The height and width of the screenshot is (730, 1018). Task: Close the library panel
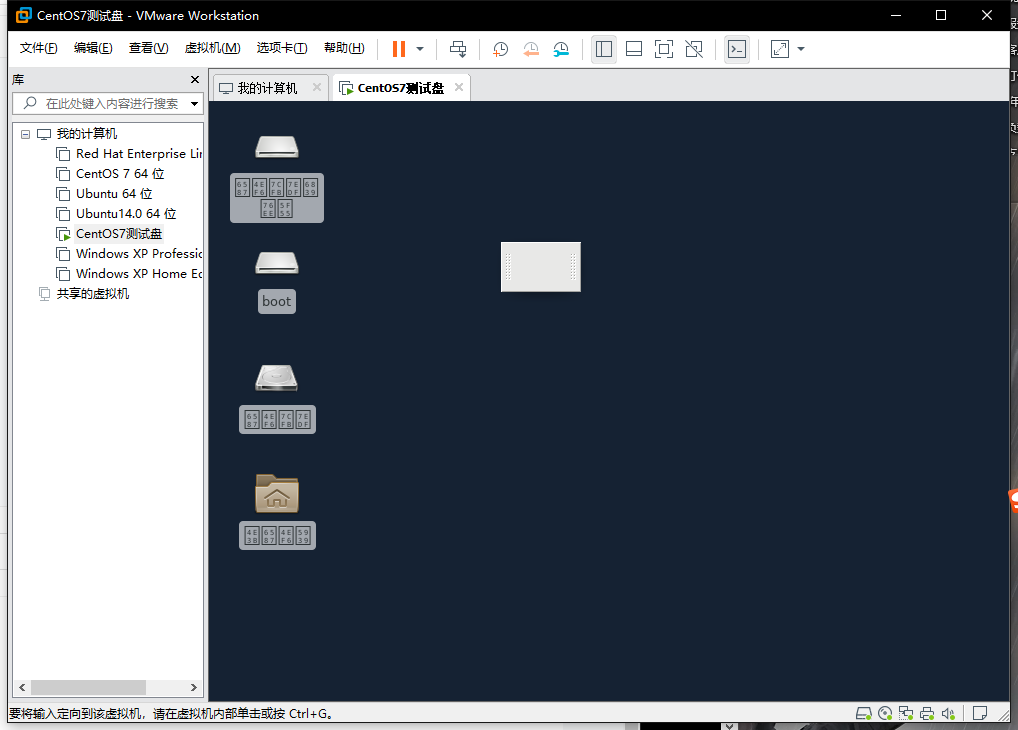(x=195, y=79)
